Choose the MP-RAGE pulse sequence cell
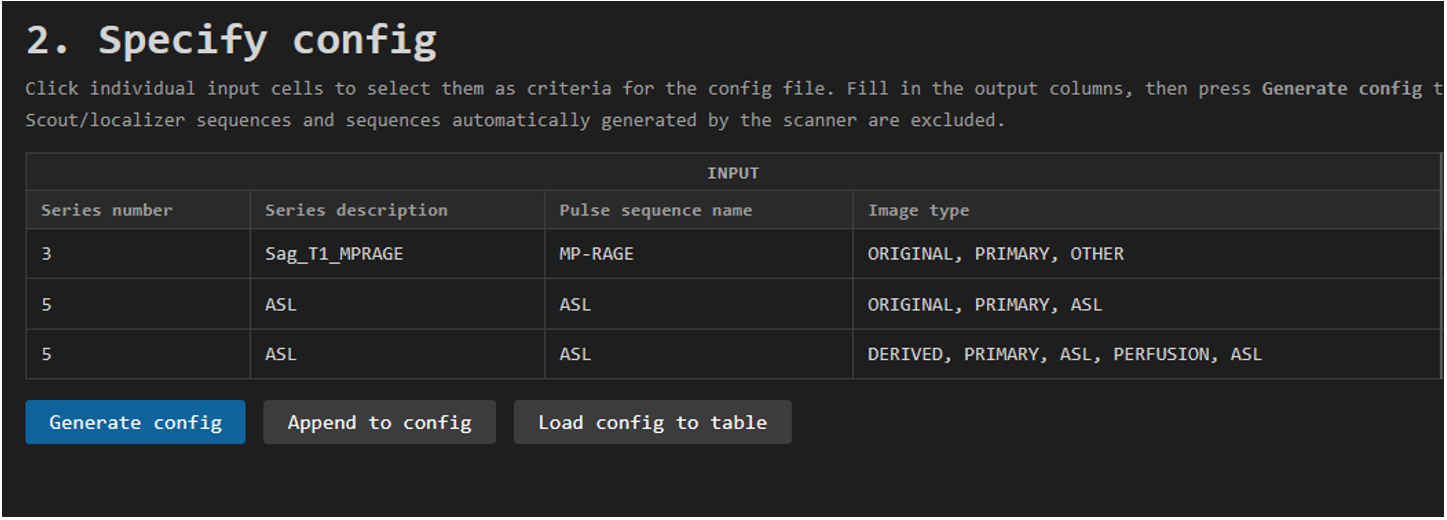The width and height of the screenshot is (1447, 520). coord(698,254)
